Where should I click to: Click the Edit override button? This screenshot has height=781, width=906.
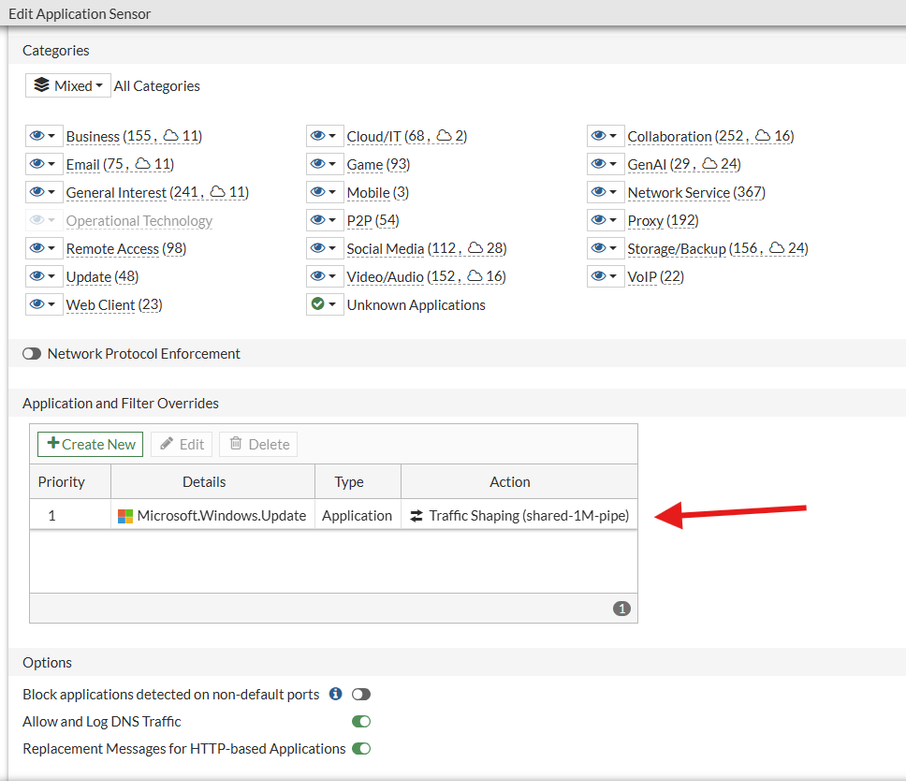[181, 444]
